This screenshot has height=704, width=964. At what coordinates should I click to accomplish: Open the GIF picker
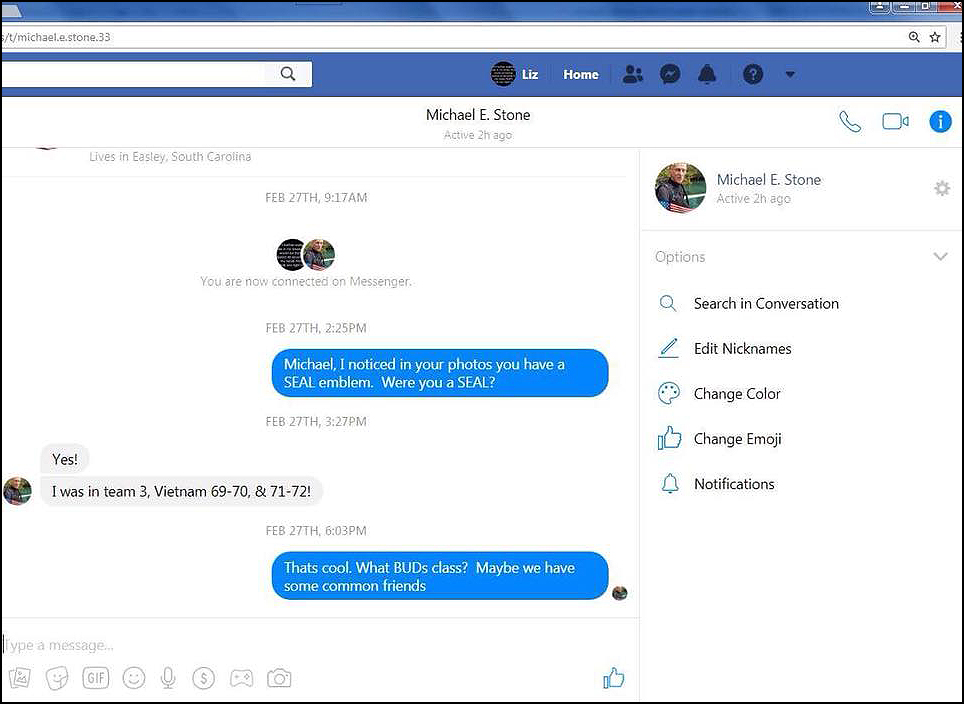pyautogui.click(x=96, y=678)
